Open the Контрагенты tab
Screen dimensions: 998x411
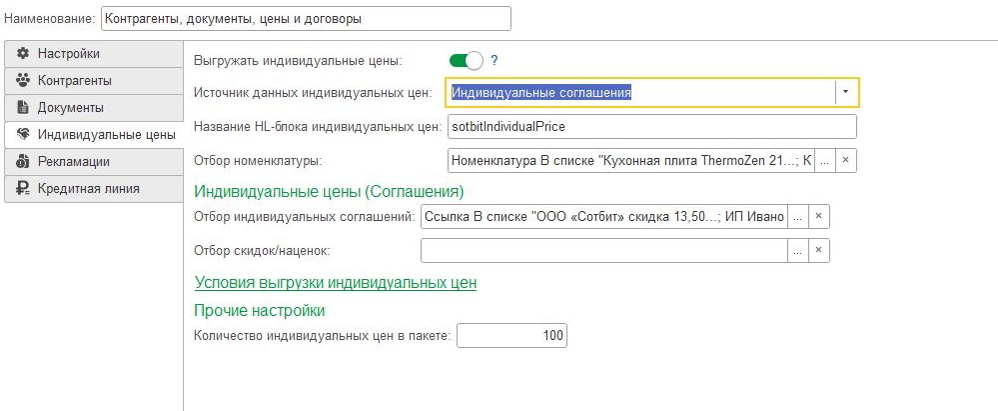click(x=94, y=81)
